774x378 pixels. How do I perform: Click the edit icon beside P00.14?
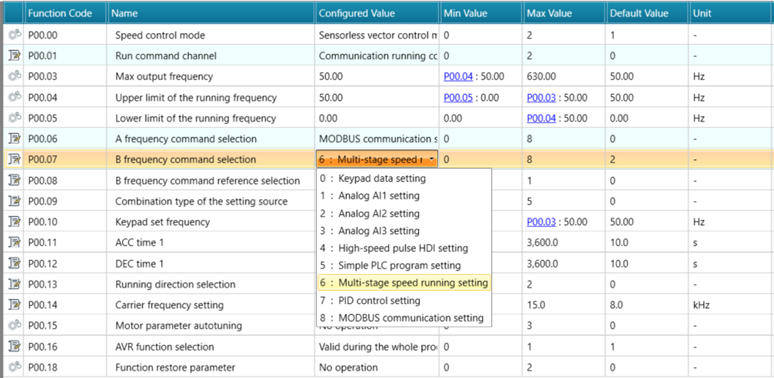14,304
